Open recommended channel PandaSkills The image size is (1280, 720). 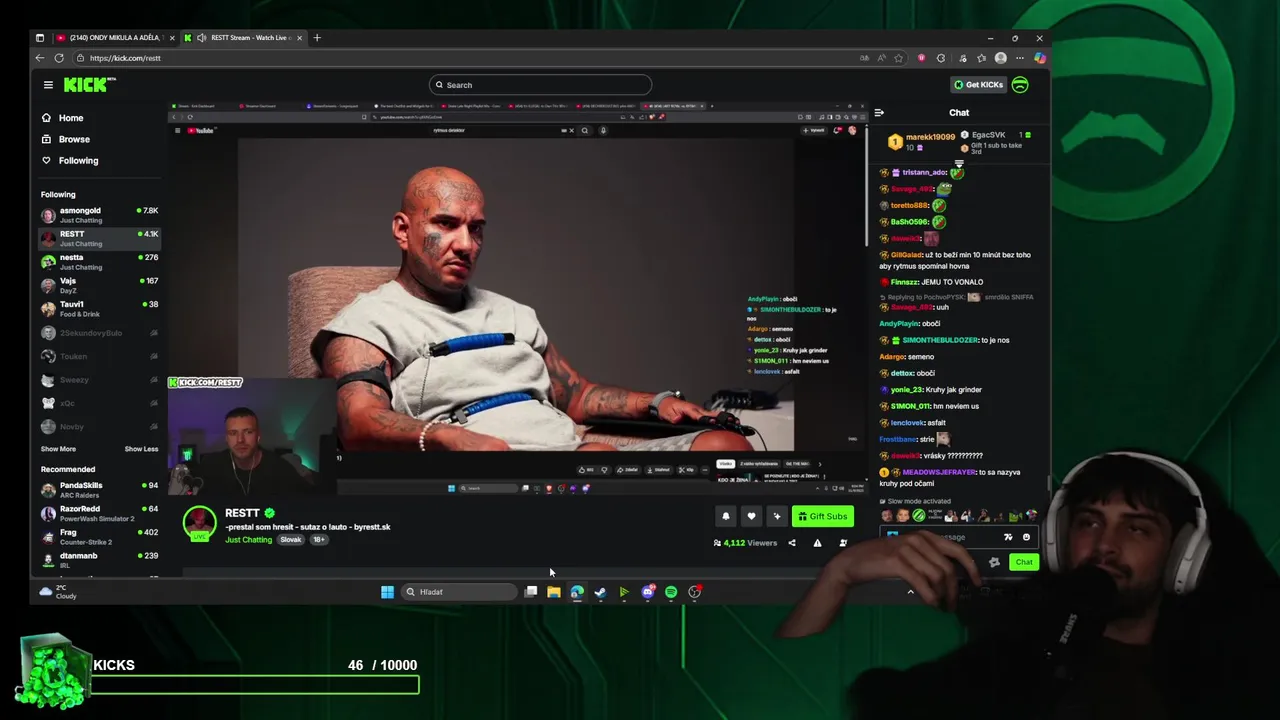tap(99, 490)
